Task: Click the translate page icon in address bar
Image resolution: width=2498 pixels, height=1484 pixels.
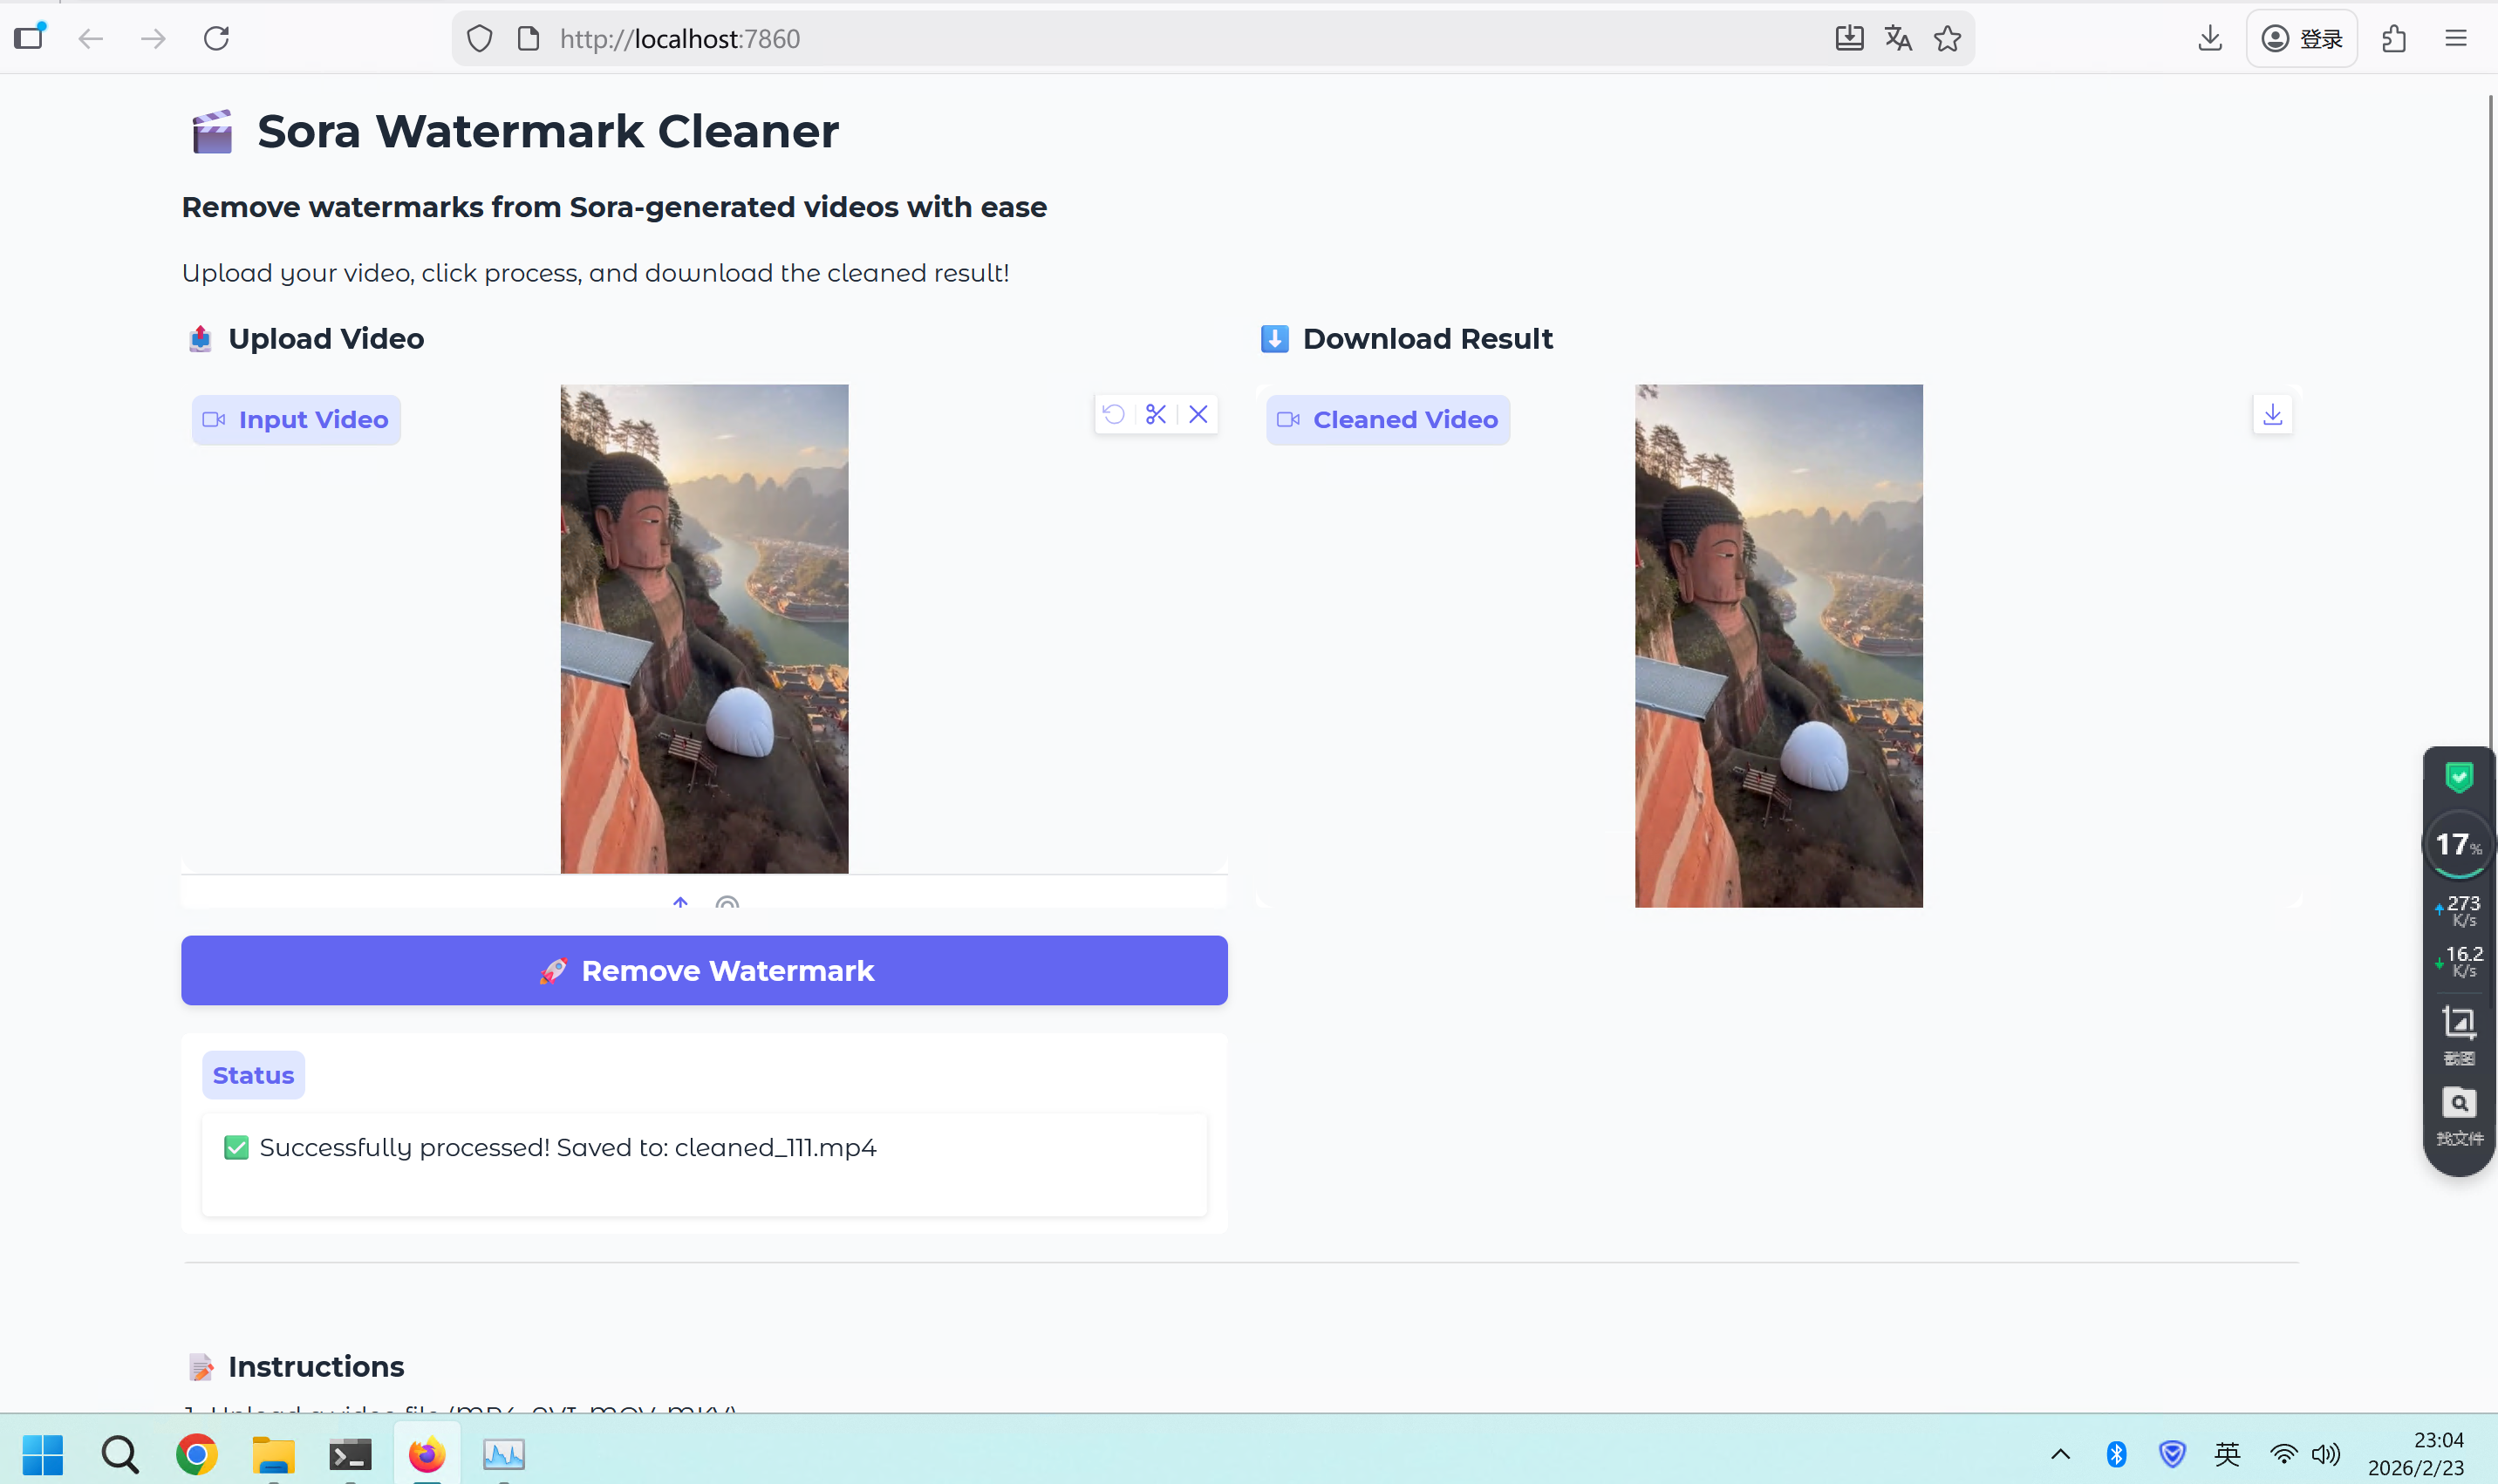Action: coord(1898,39)
